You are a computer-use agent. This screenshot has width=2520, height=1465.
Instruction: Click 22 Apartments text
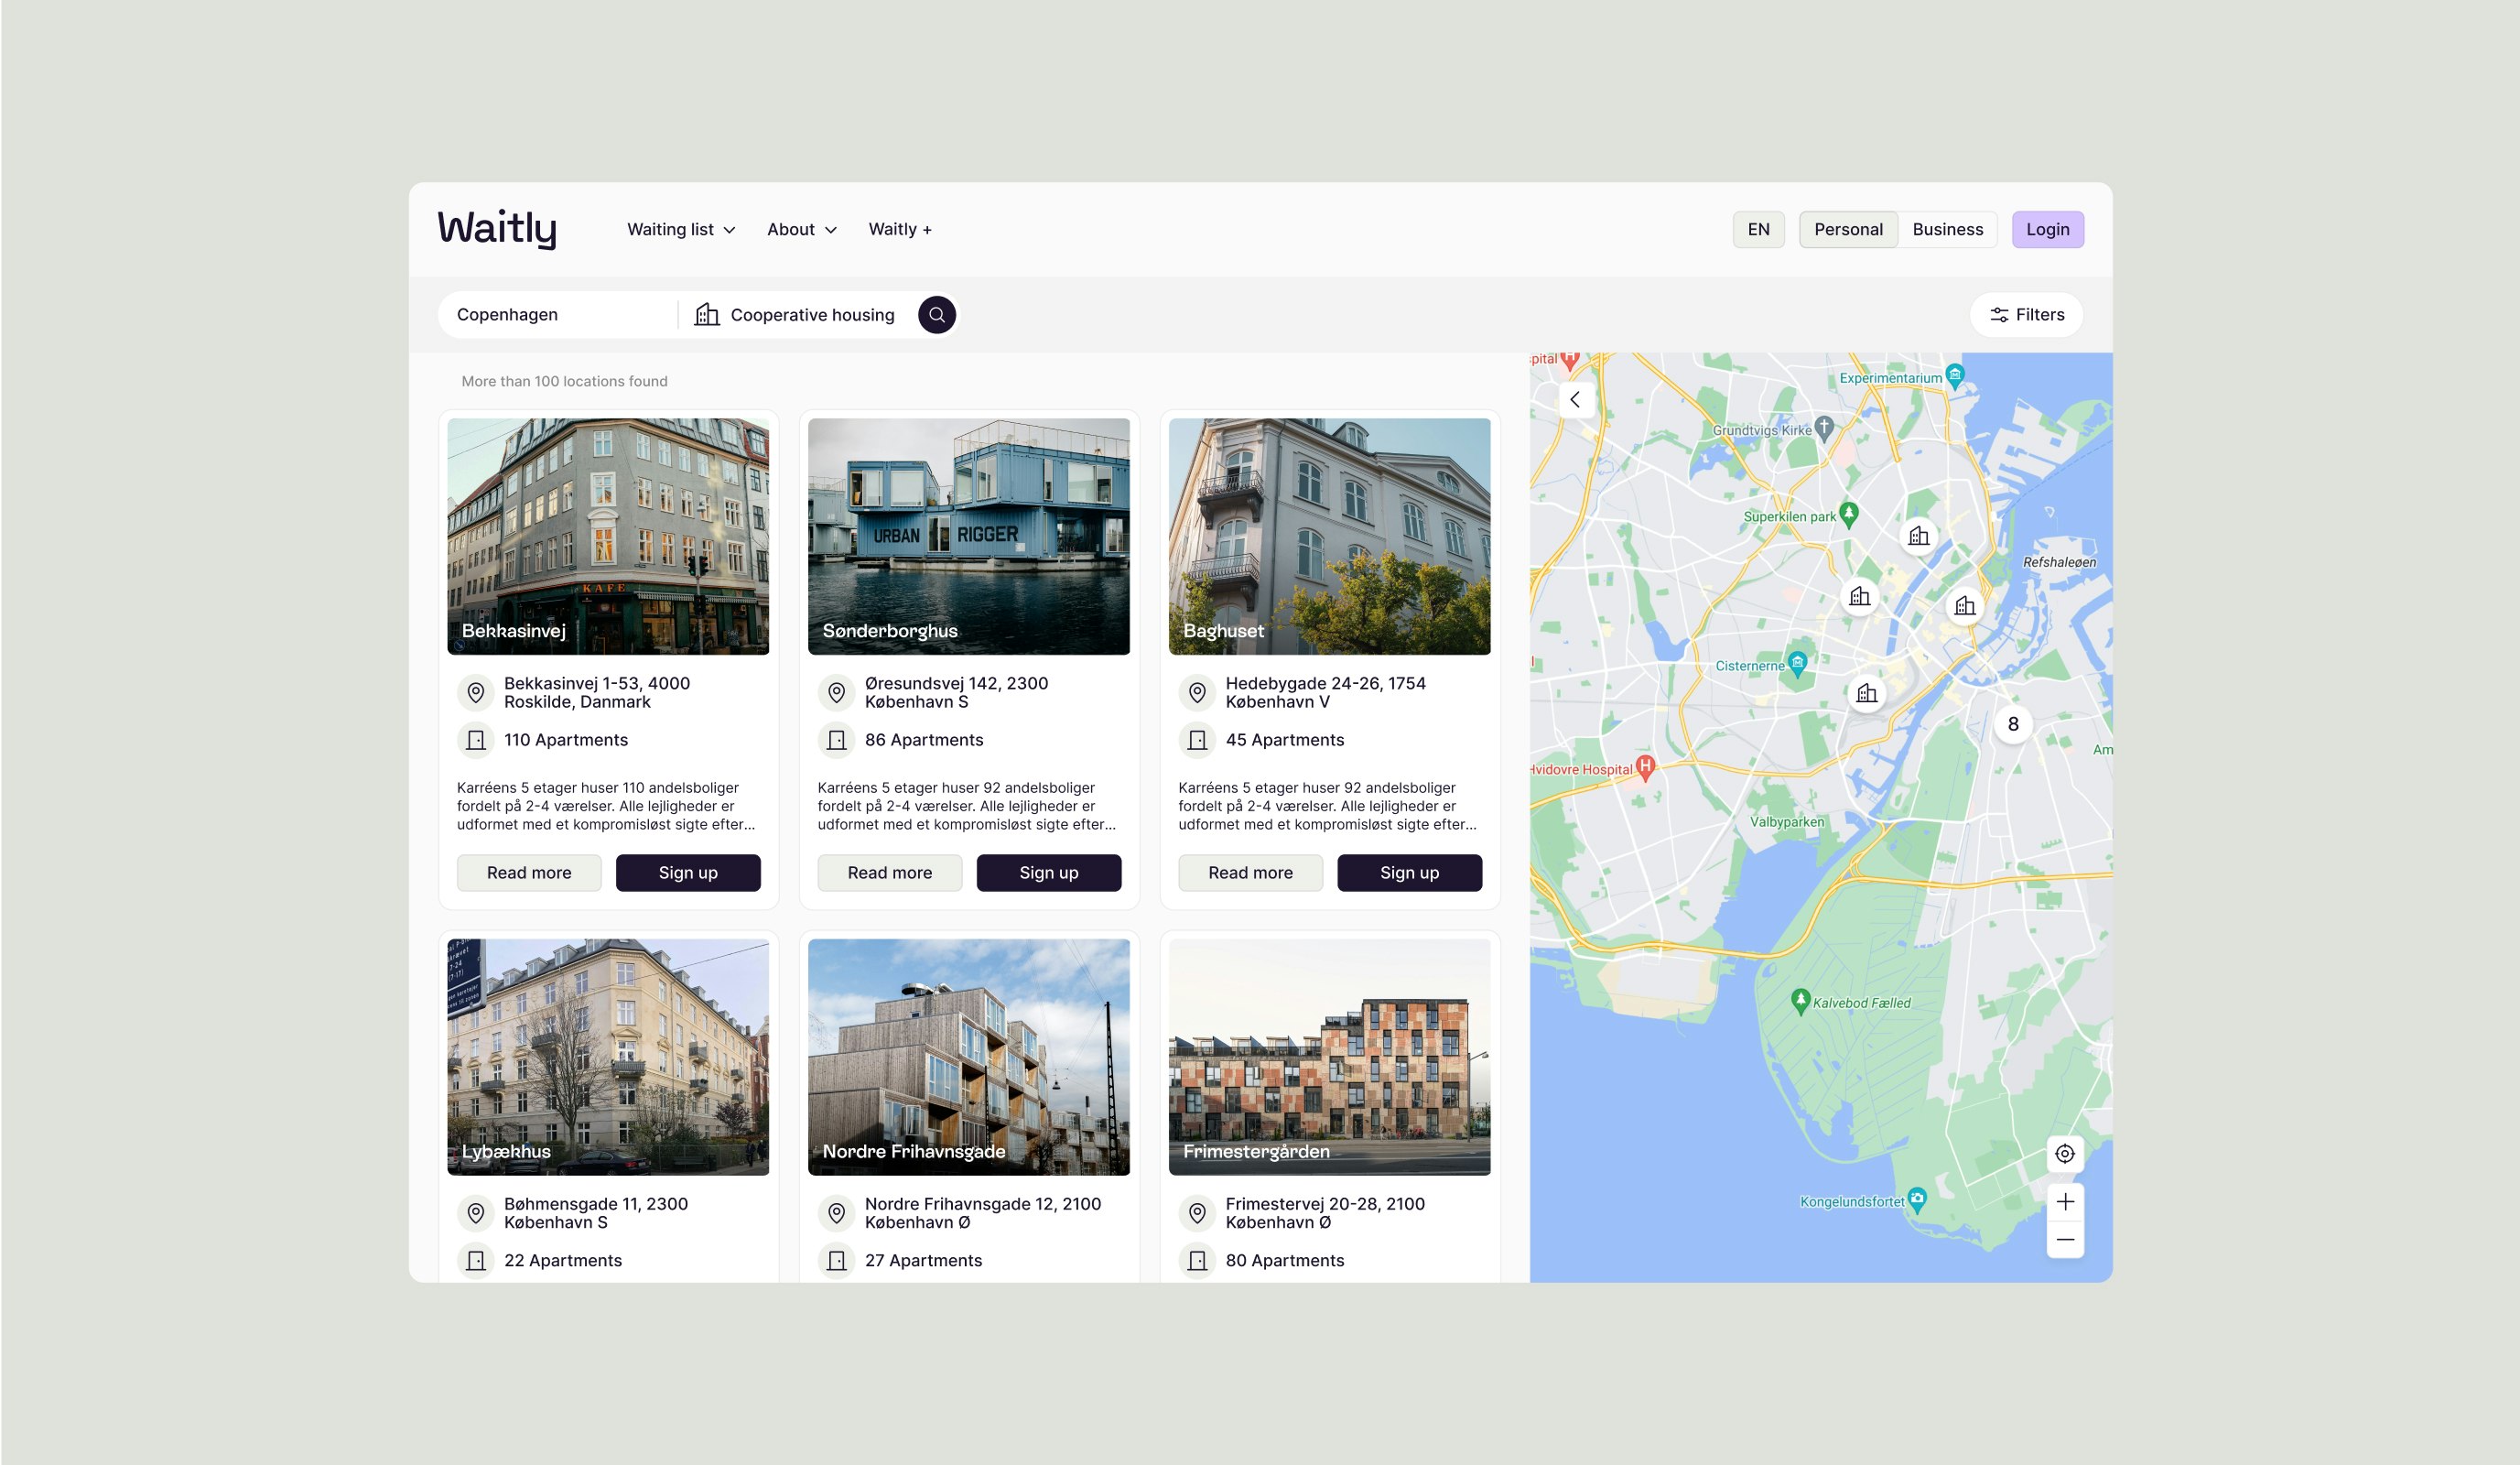point(563,1261)
